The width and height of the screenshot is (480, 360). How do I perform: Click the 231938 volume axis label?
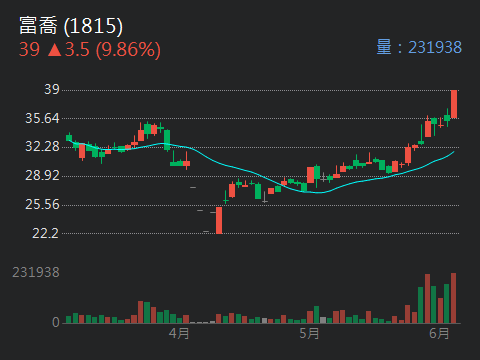(x=36, y=272)
